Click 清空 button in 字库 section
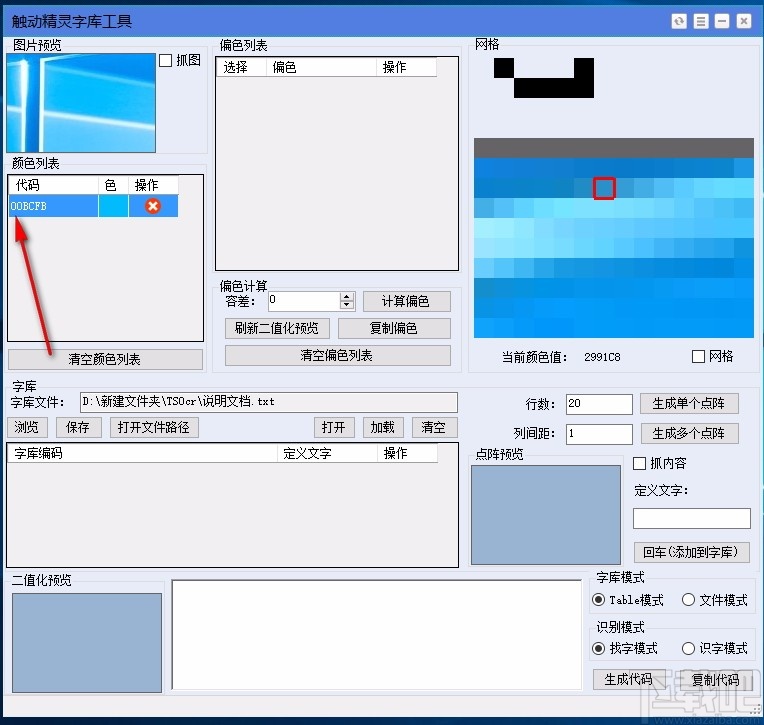The height and width of the screenshot is (725, 764). point(434,427)
